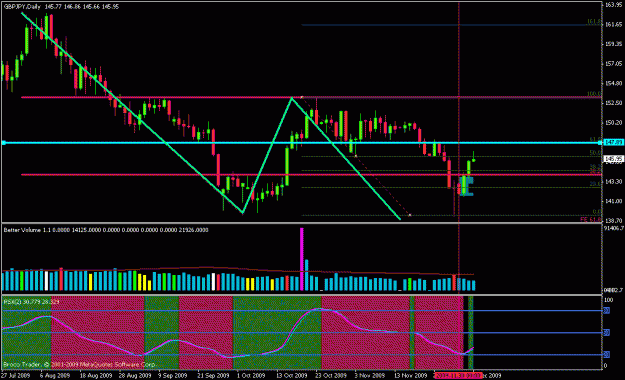
Task: Click the Fibonacci 161.8 level label
Action: tap(593, 22)
